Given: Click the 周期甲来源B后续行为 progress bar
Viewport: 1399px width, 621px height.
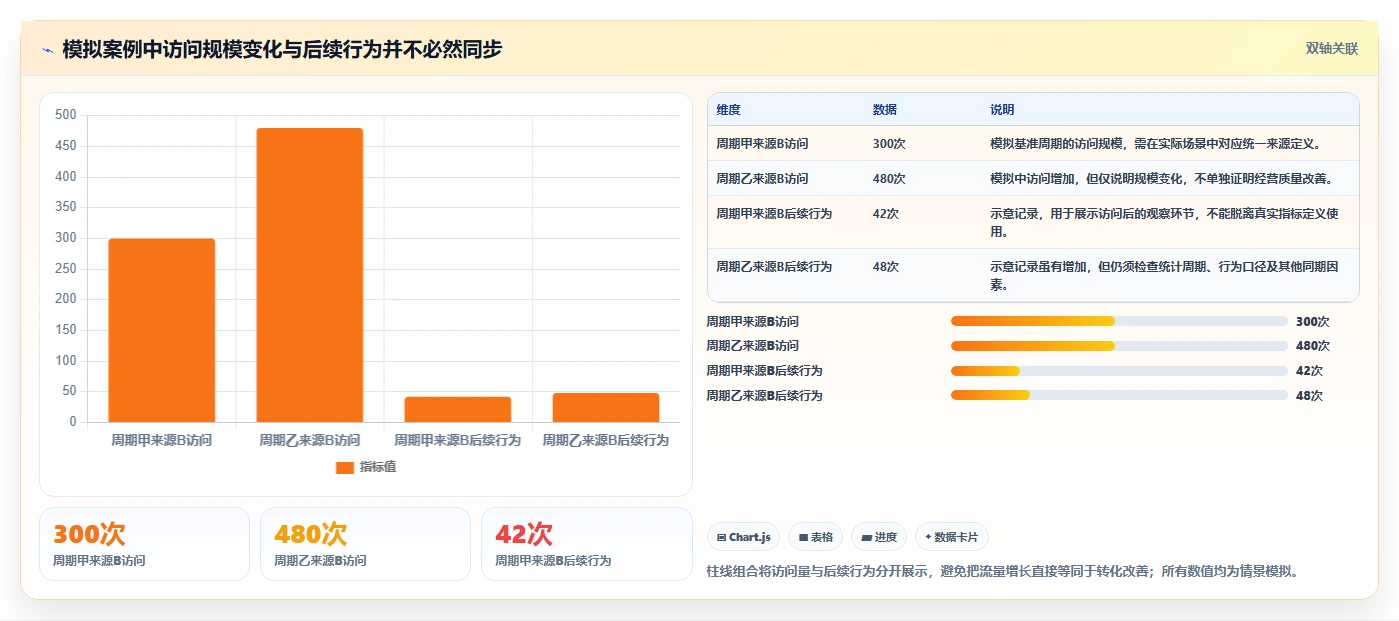Looking at the screenshot, I should coord(1119,371).
